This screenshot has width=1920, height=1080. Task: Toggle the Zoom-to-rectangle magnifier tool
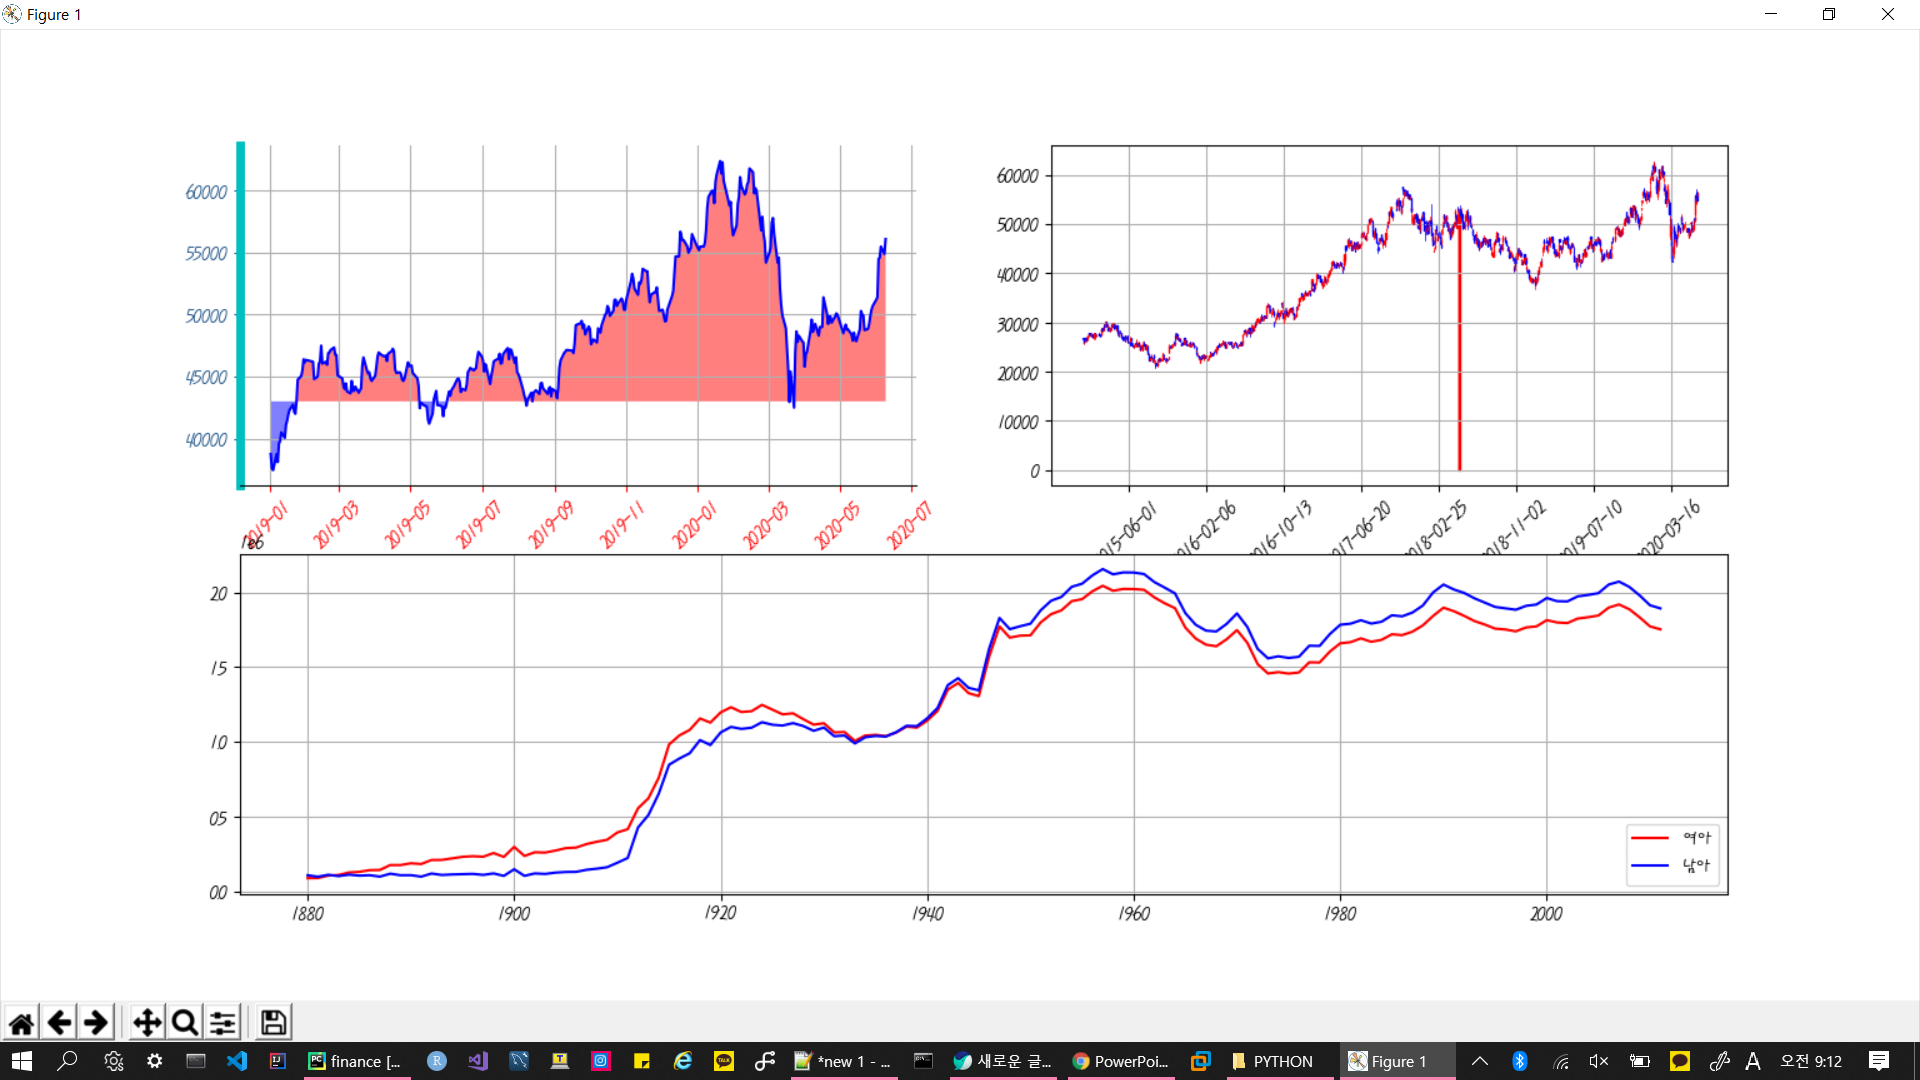184,1022
